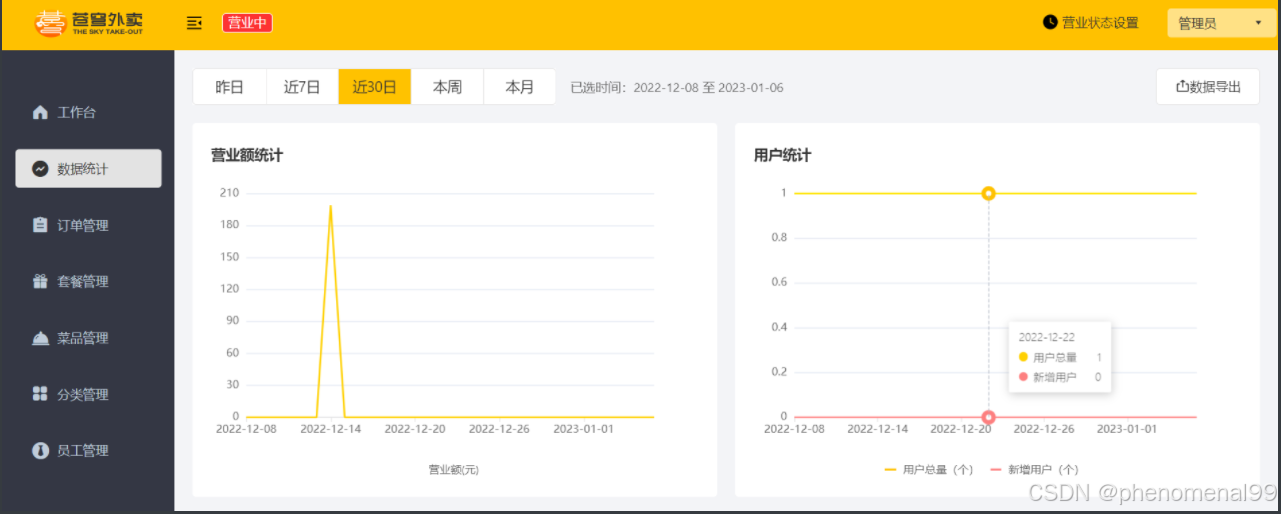Toggle 用户总量 series in the legend

point(929,469)
